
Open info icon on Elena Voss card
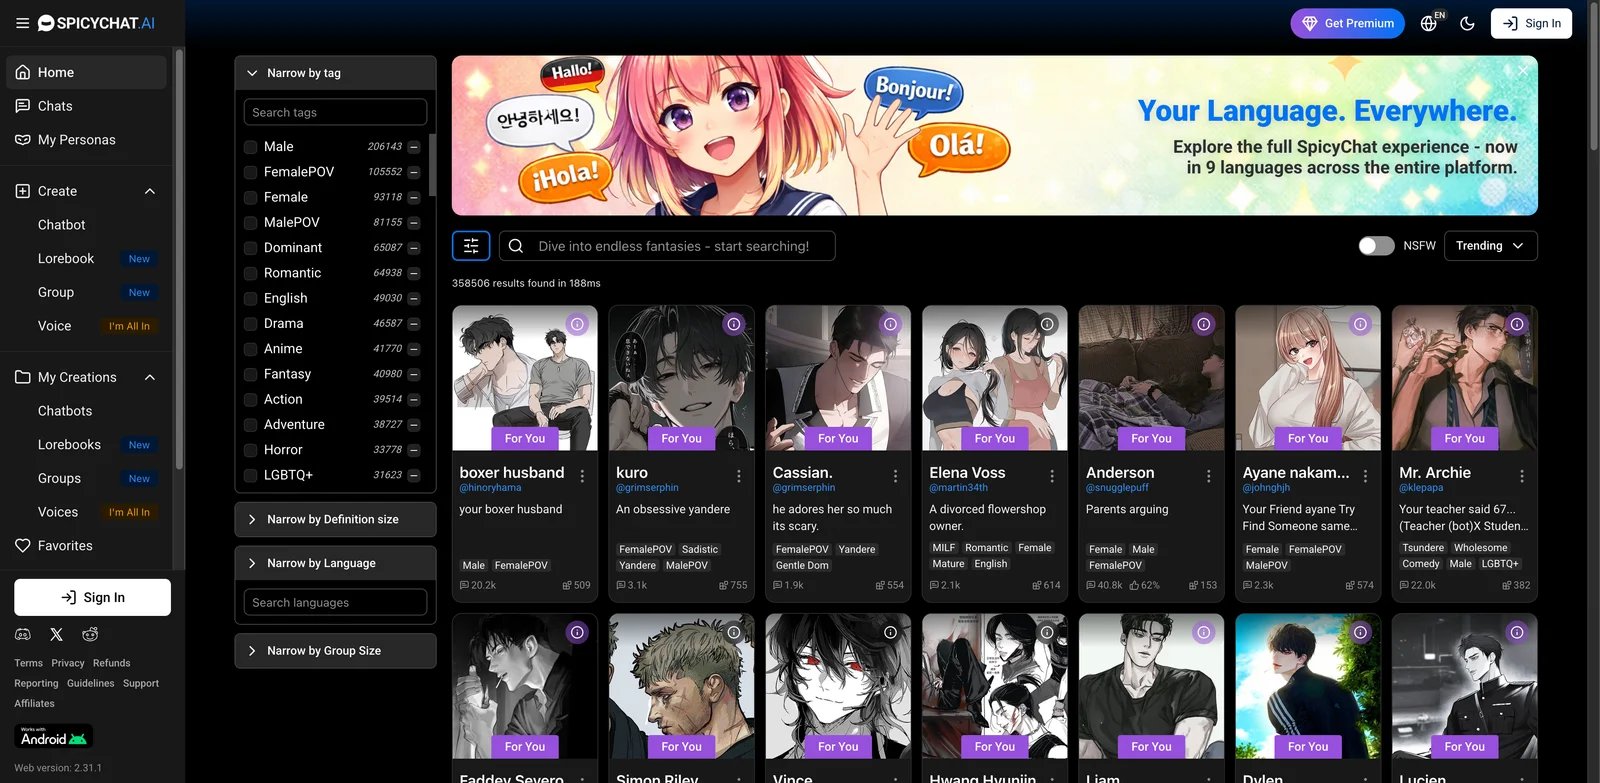[x=1047, y=324]
